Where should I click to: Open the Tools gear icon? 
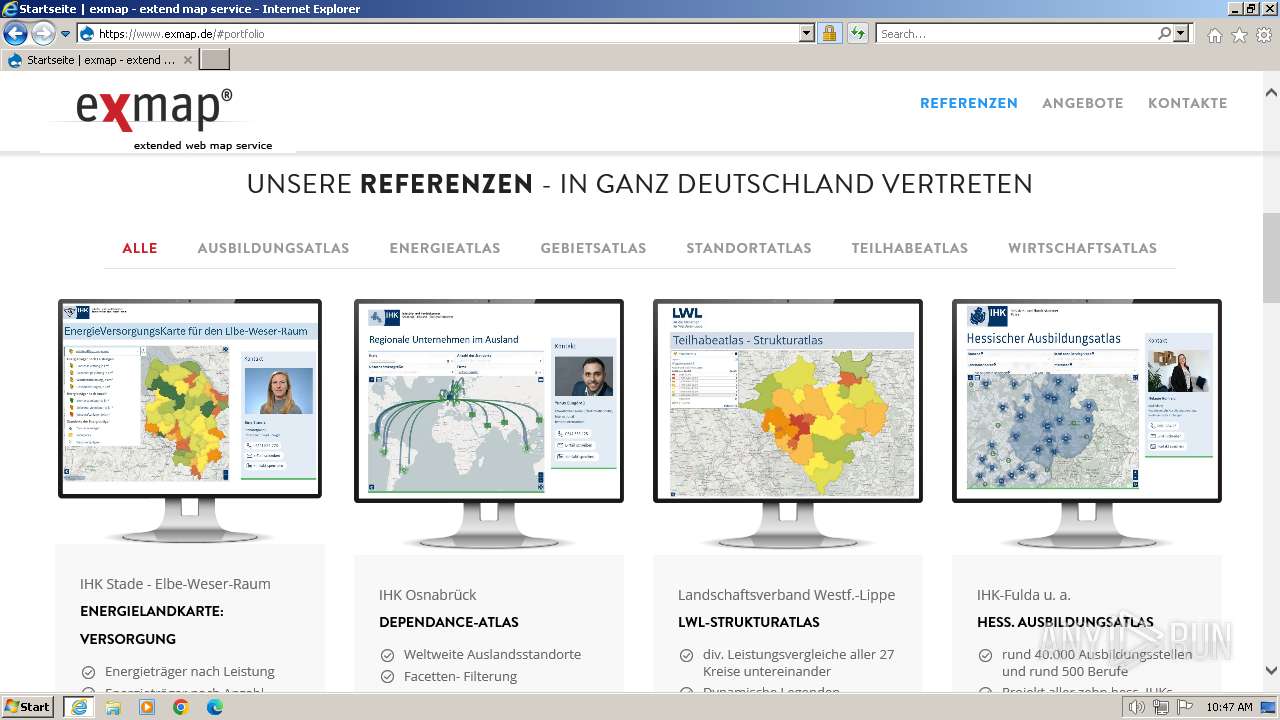[x=1264, y=35]
